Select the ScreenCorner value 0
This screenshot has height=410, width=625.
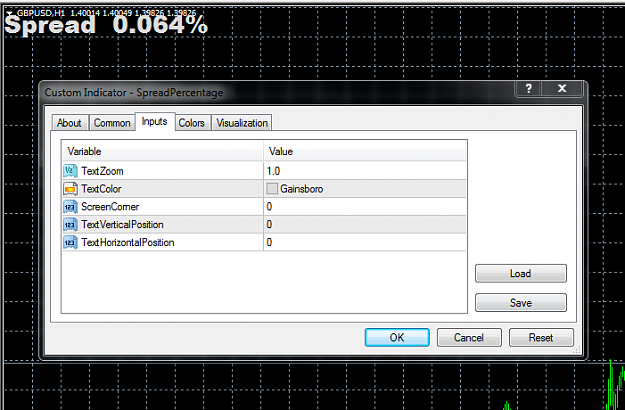[x=269, y=206]
